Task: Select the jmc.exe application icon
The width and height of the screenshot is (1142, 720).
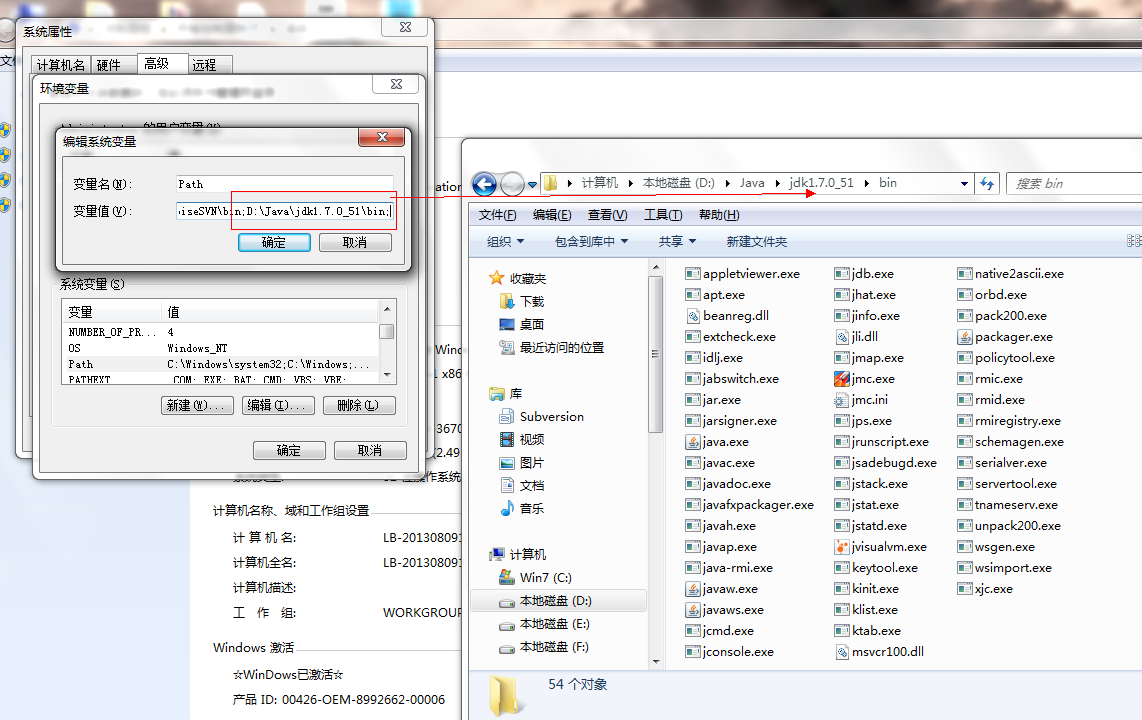Action: [842, 379]
